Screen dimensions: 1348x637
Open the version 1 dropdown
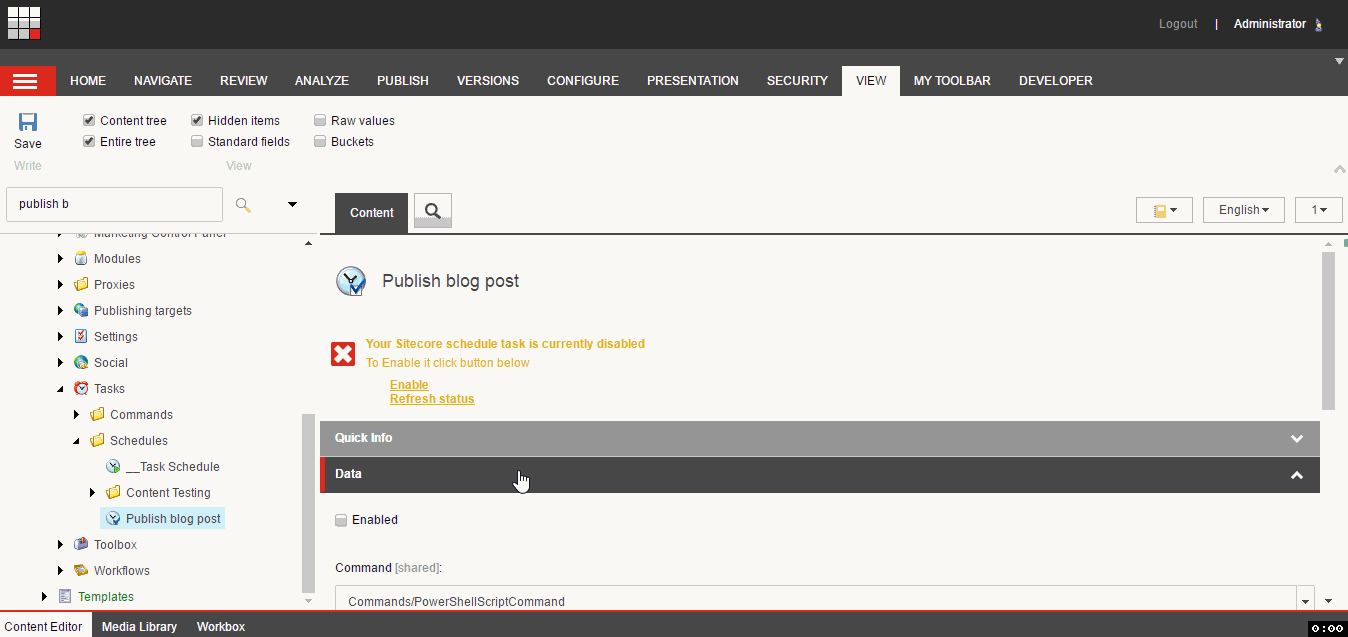[x=1318, y=210]
